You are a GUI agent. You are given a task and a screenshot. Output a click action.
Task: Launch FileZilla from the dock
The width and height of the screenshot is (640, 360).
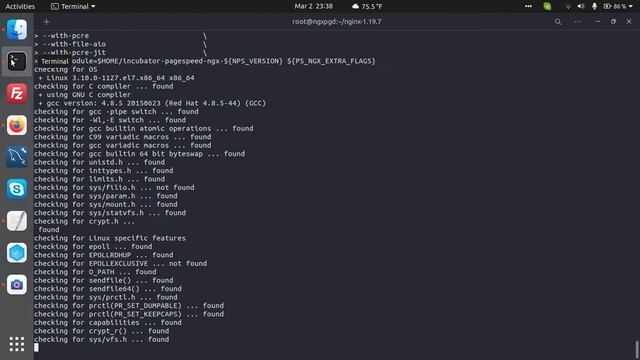(17, 93)
